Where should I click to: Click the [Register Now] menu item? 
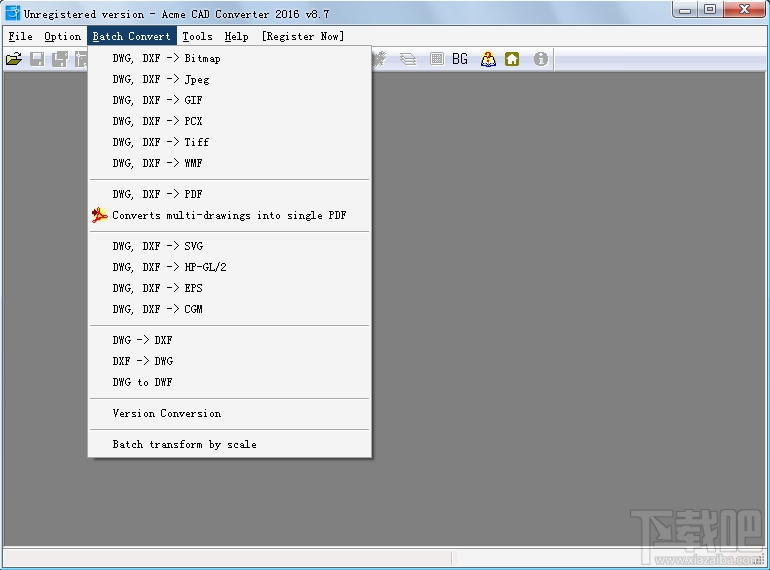302,36
